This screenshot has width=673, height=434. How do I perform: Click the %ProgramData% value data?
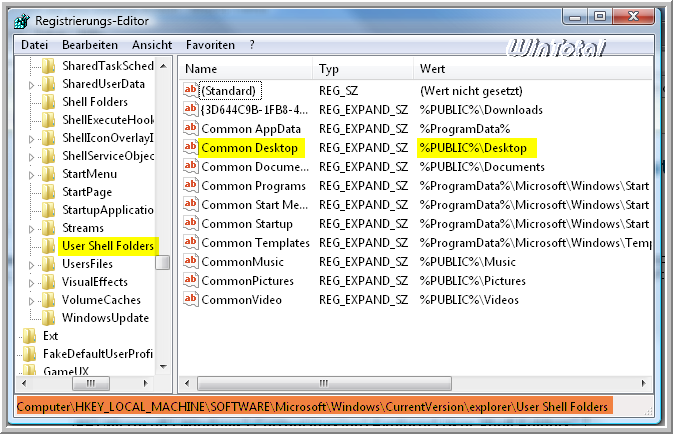(x=465, y=129)
